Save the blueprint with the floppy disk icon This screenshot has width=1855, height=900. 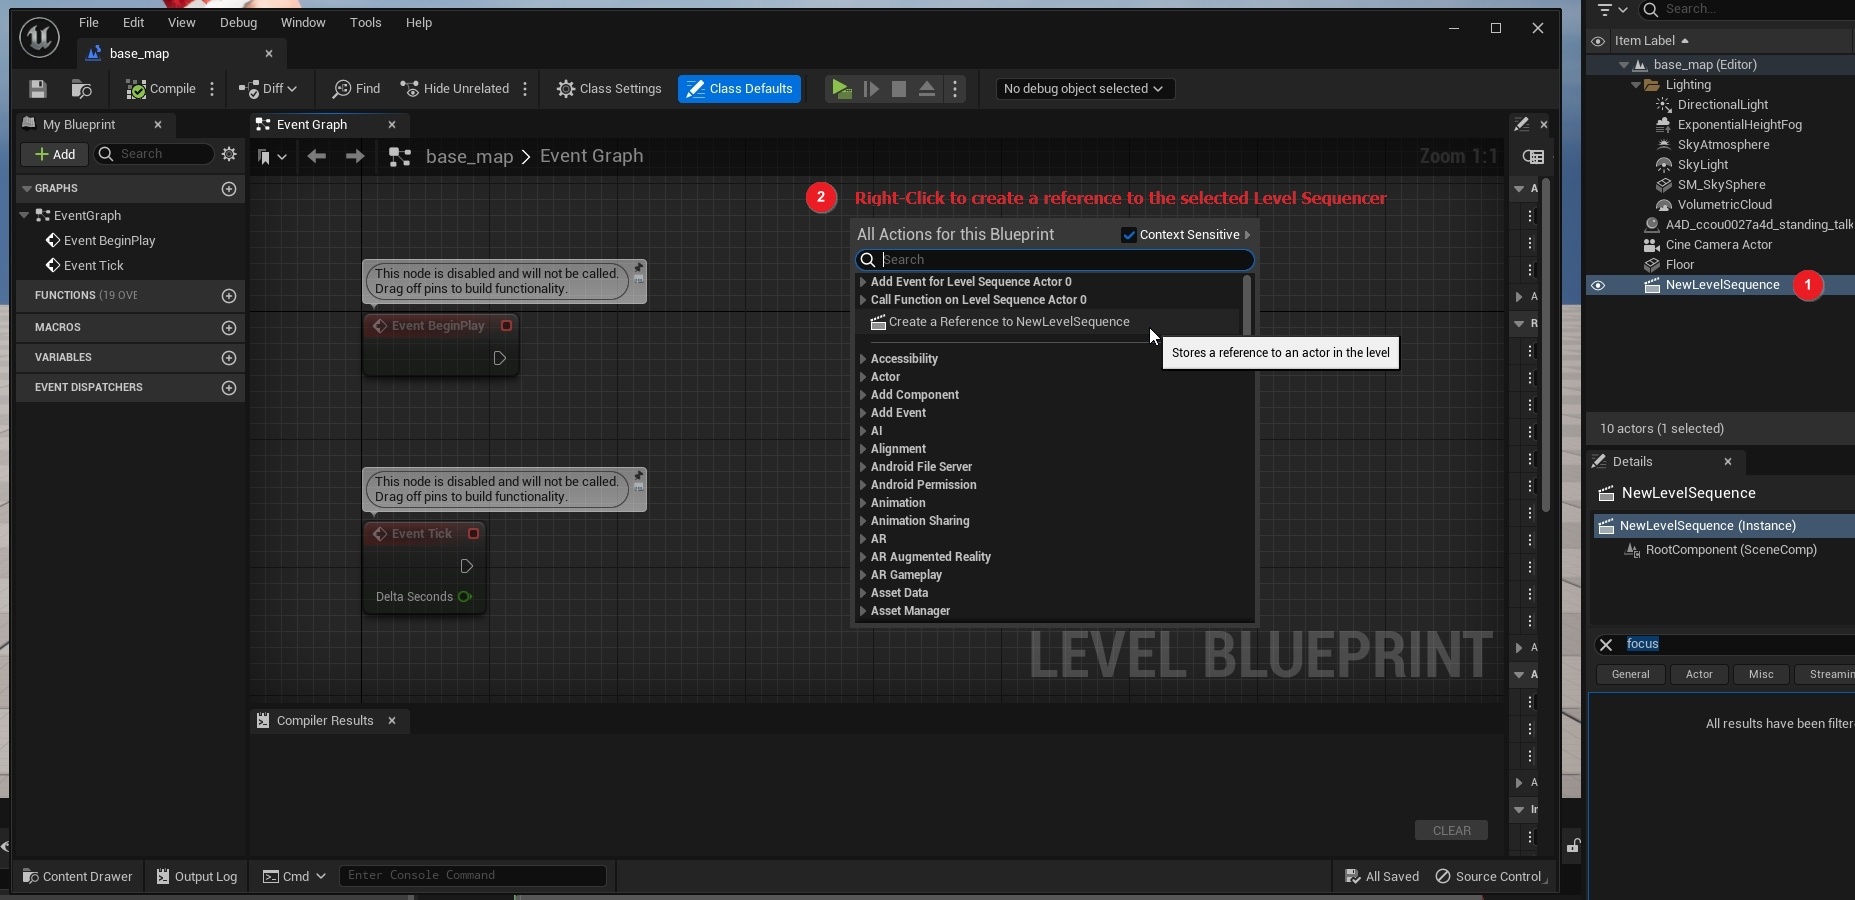(38, 89)
